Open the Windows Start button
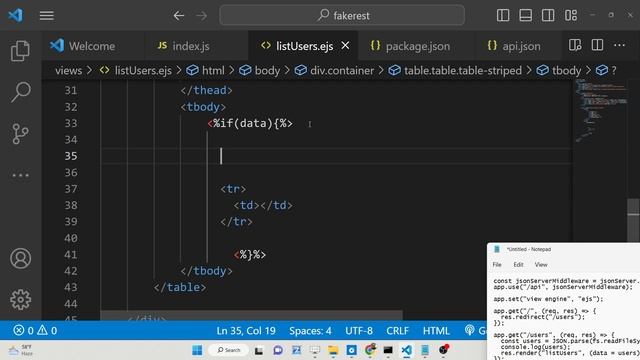 coord(197,350)
